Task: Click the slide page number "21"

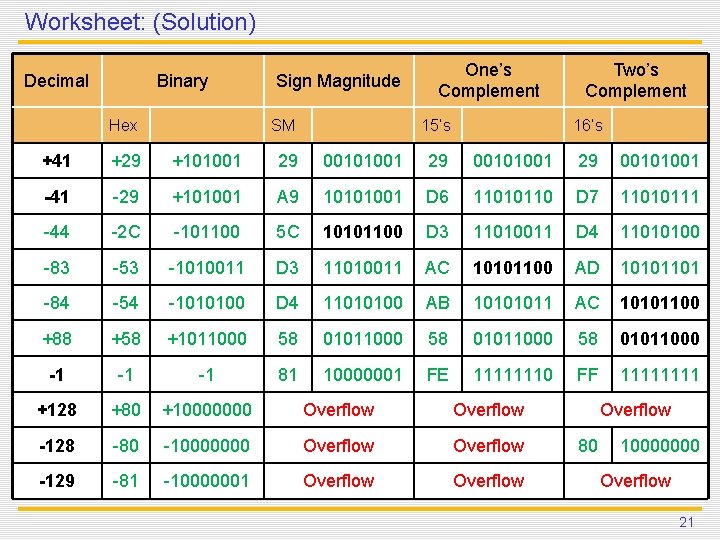Action: coord(686,522)
